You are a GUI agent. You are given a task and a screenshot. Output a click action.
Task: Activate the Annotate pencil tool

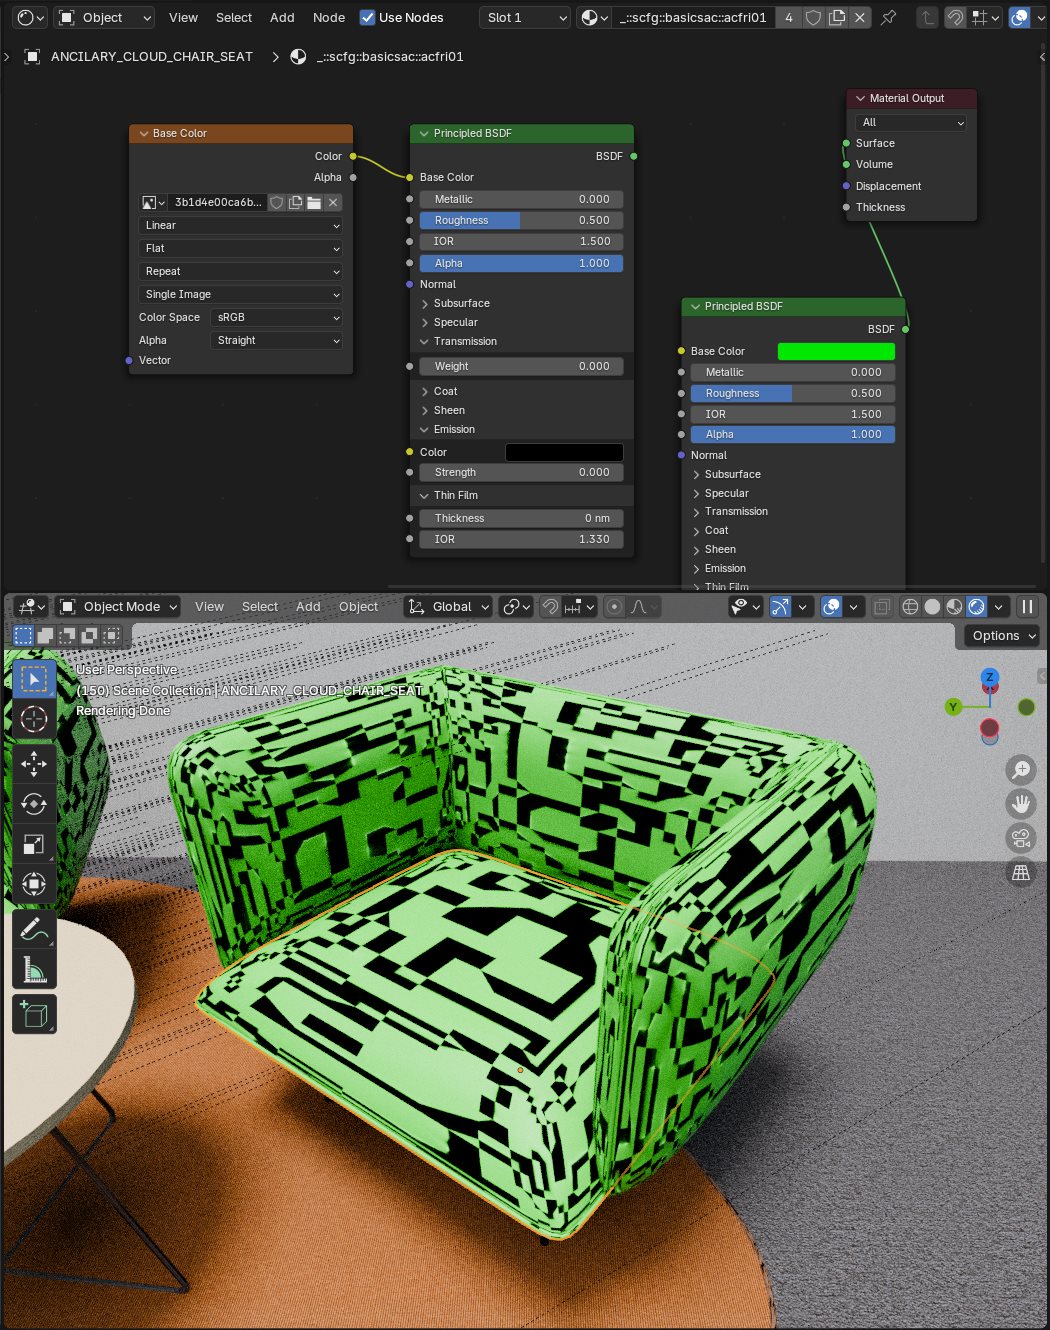click(34, 929)
